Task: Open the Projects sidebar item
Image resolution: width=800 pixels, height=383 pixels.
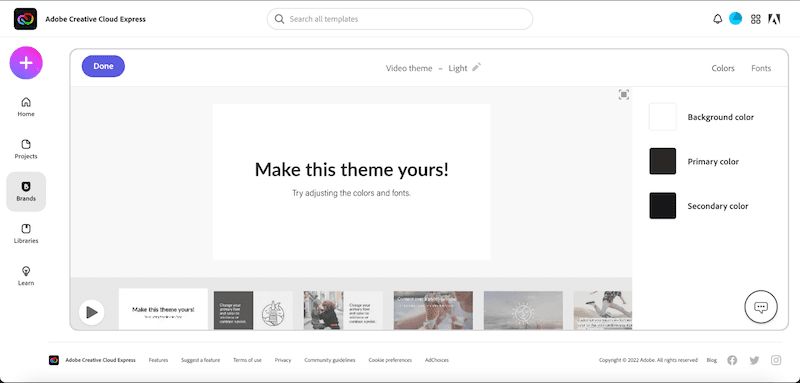Action: pyautogui.click(x=26, y=149)
